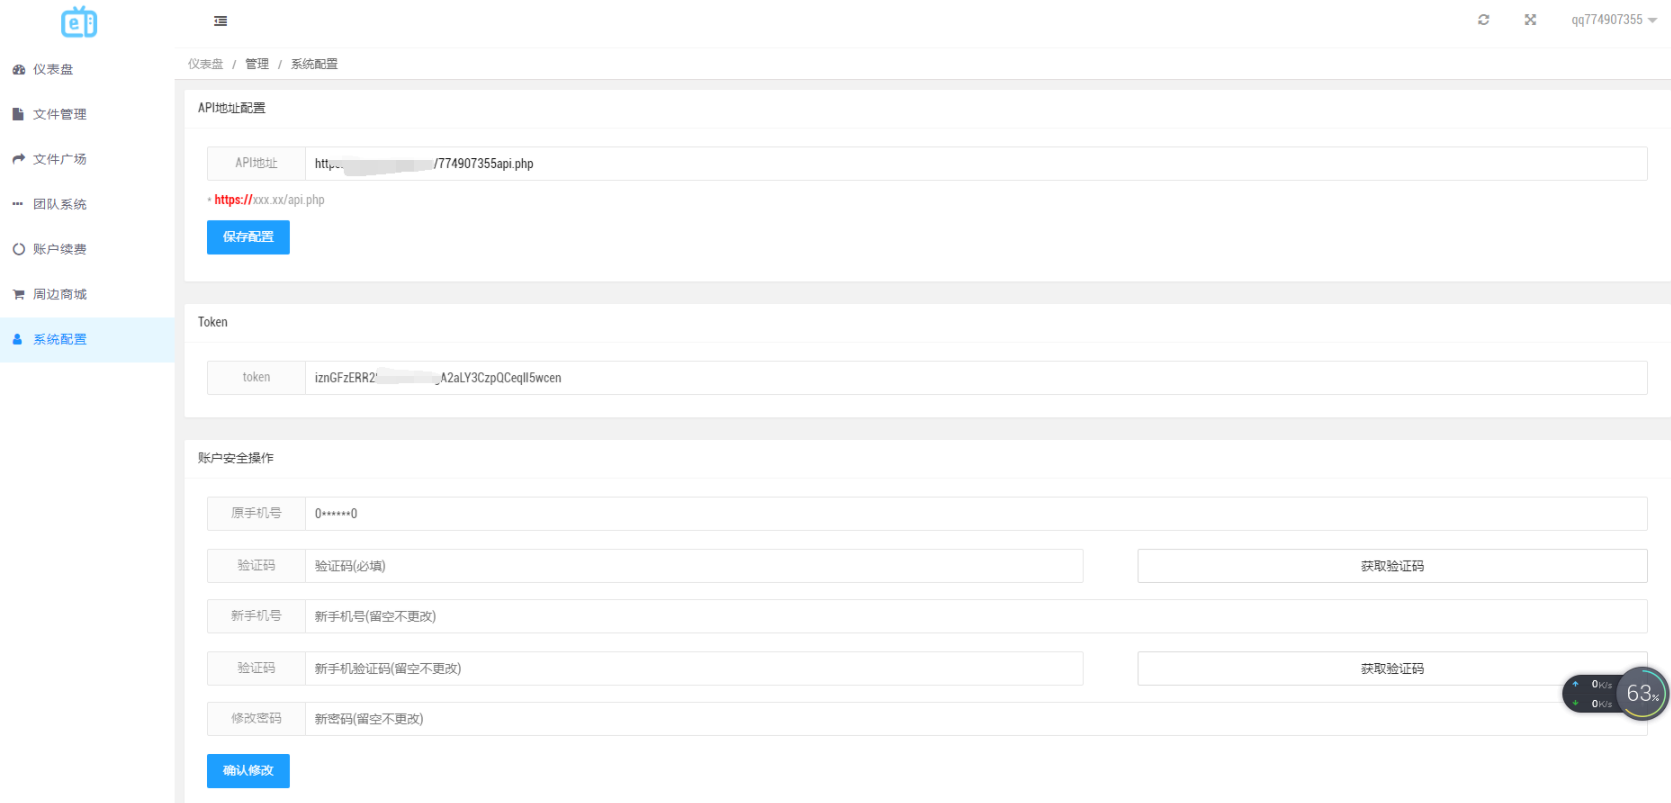The width and height of the screenshot is (1671, 803).
Task: Open 仪表盘 from the sidebar
Action: [53, 70]
